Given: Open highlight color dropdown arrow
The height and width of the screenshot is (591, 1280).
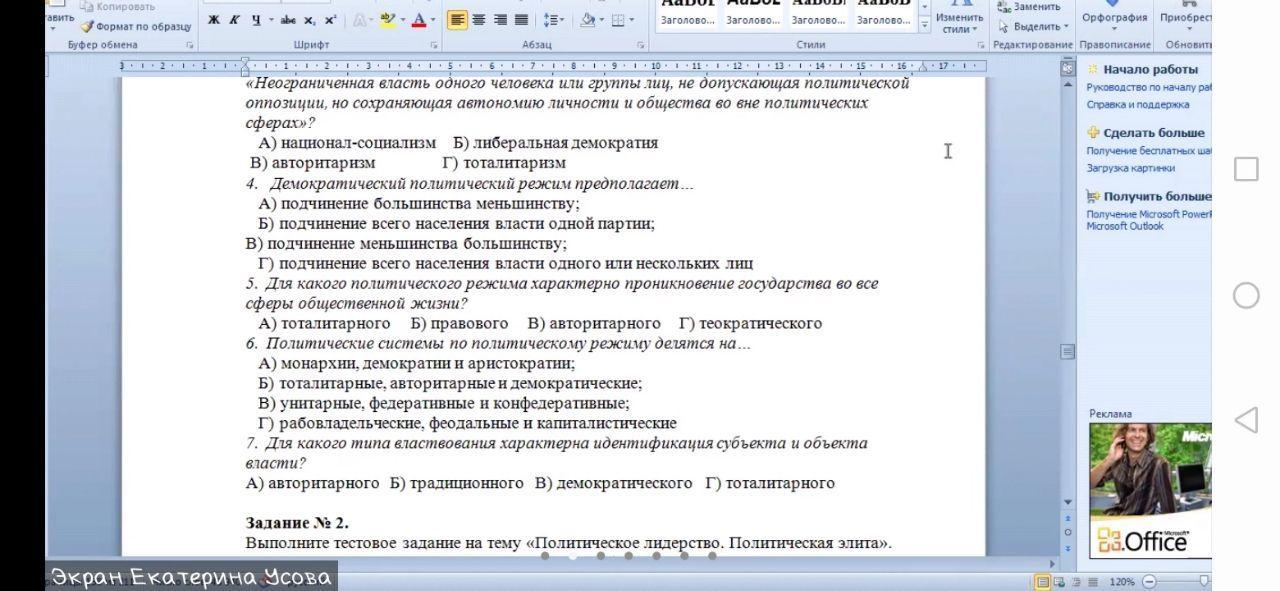Looking at the screenshot, I should tap(402, 20).
